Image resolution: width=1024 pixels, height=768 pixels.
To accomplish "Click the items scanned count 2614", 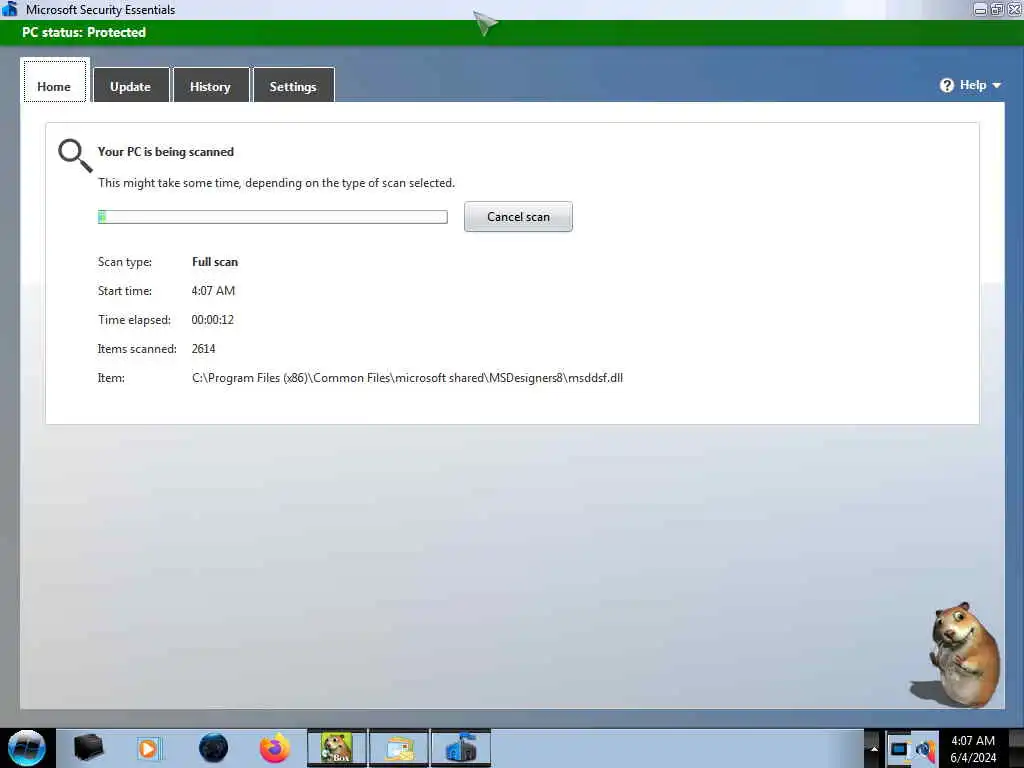I will [203, 349].
